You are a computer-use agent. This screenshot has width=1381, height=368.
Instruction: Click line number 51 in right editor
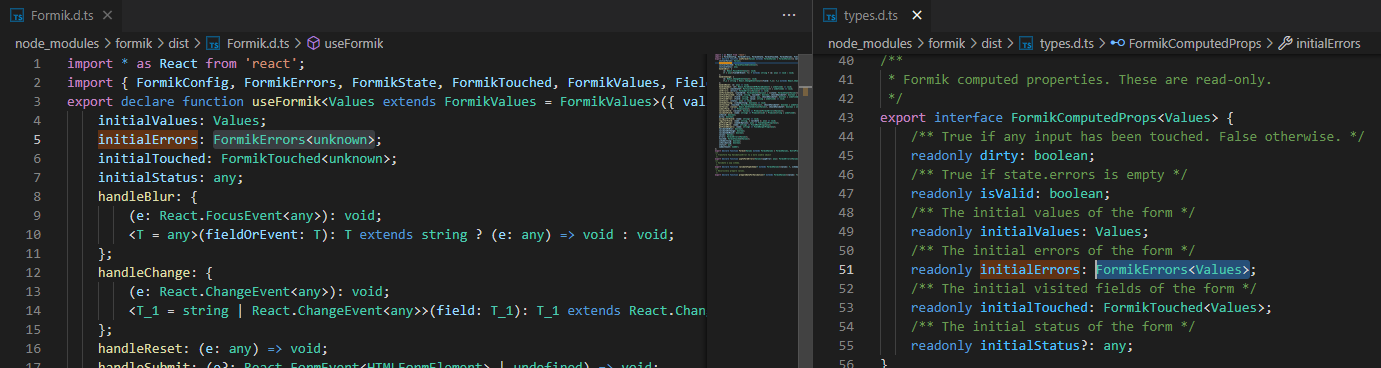845,270
